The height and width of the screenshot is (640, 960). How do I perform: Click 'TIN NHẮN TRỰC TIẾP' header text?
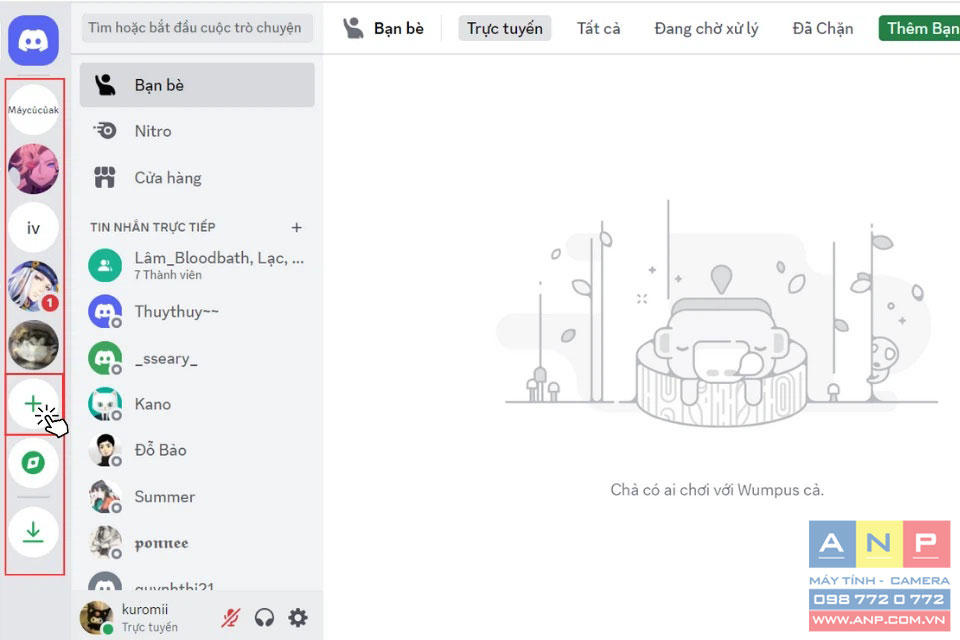pos(152,227)
